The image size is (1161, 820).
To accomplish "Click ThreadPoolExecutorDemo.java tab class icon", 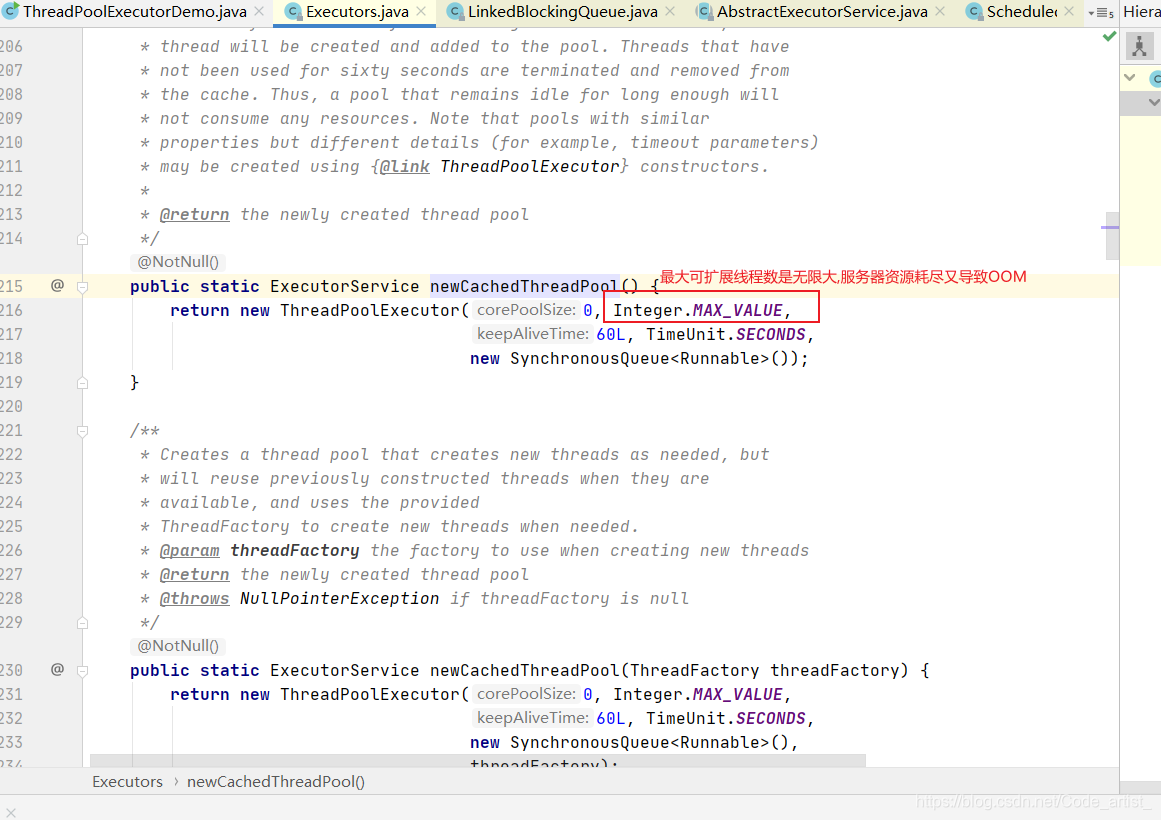I will tap(10, 12).
